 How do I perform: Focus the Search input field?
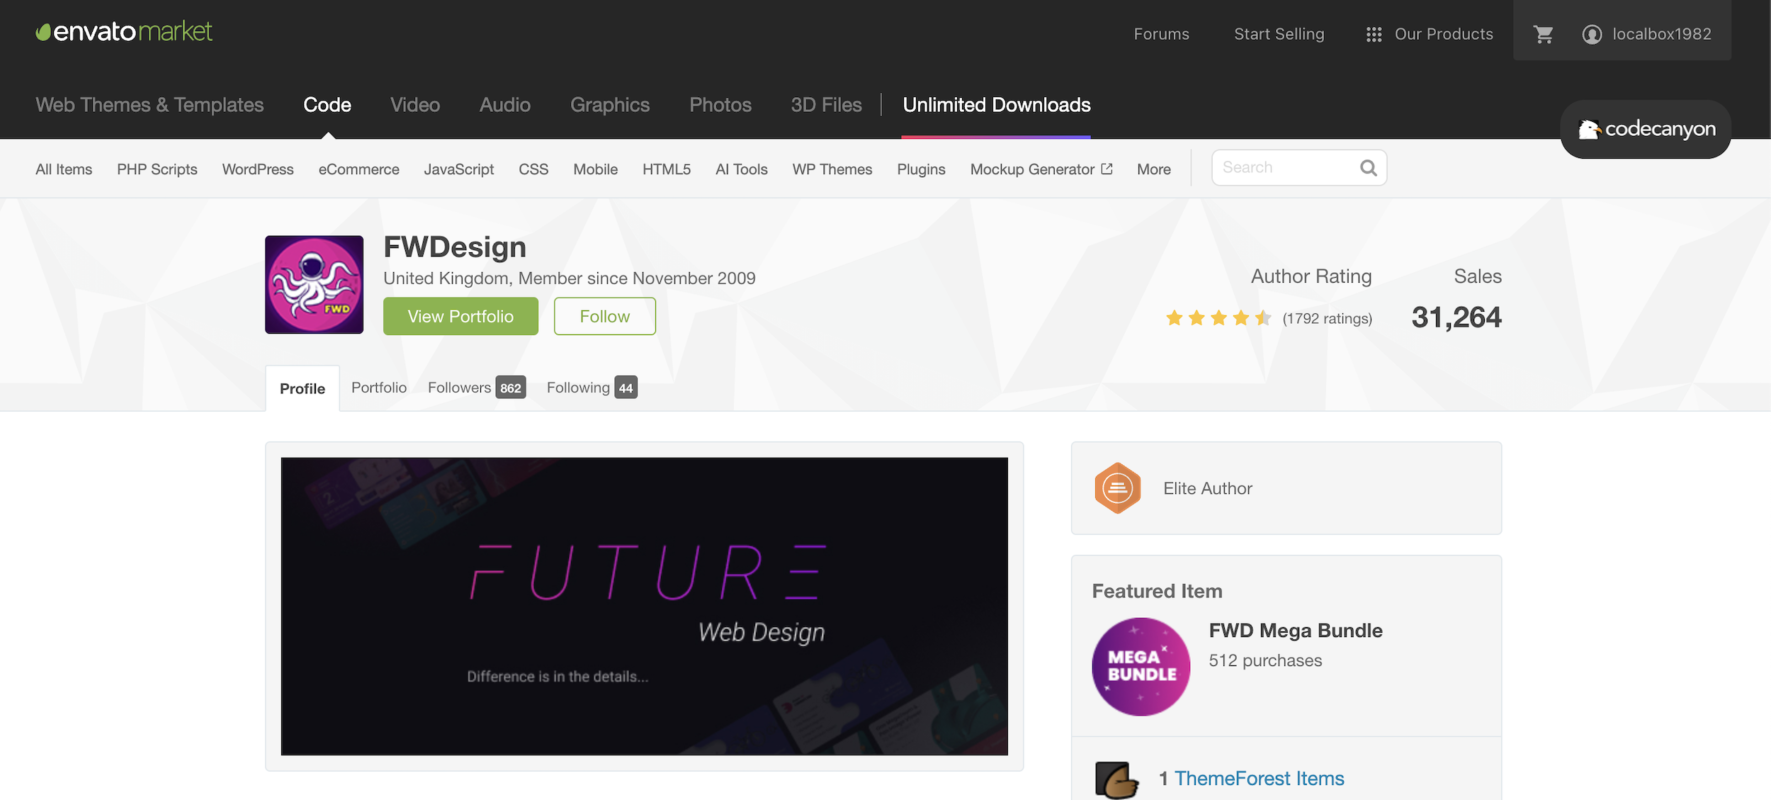pyautogui.click(x=1285, y=168)
